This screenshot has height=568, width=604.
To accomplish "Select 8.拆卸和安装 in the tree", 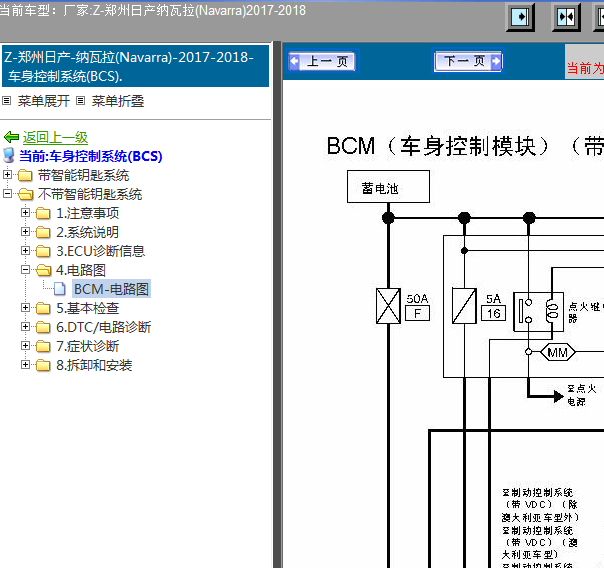I will [x=94, y=365].
